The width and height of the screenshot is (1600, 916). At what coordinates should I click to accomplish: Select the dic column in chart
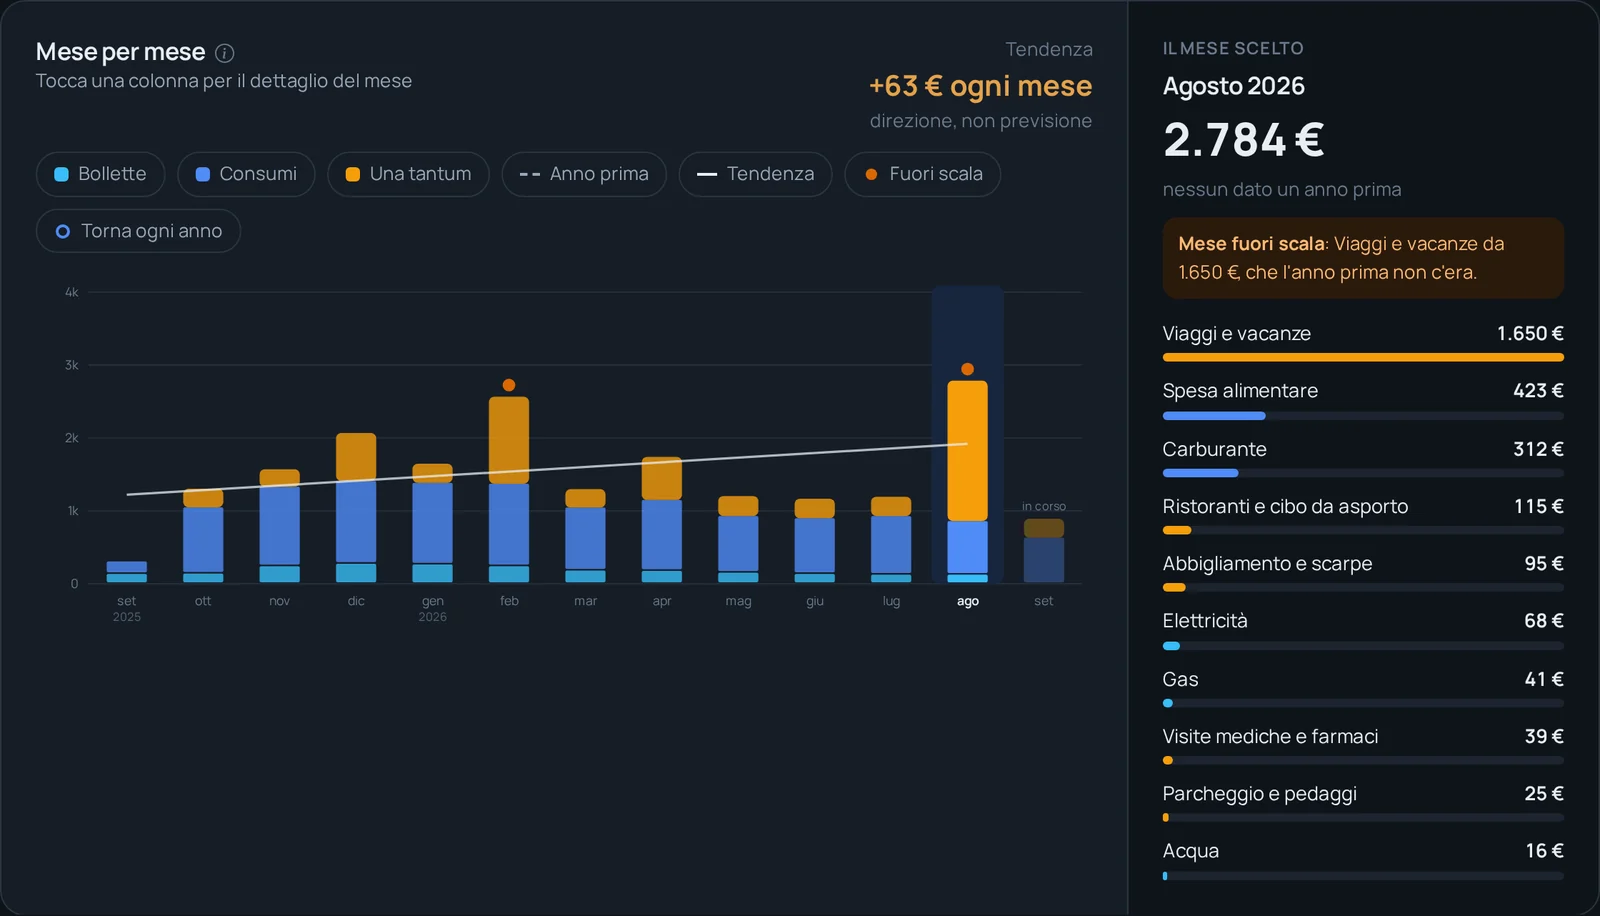tap(356, 508)
